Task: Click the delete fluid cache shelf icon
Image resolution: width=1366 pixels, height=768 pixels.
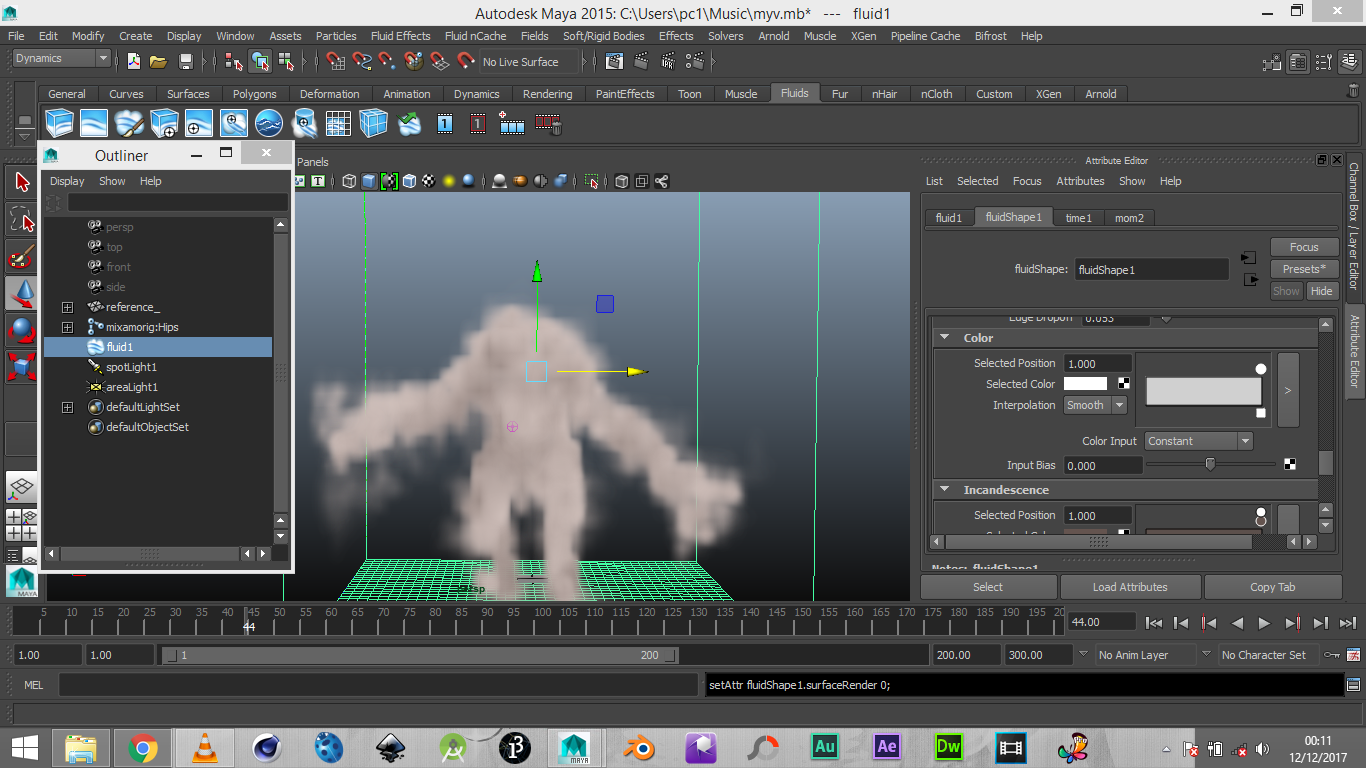Action: [547, 123]
